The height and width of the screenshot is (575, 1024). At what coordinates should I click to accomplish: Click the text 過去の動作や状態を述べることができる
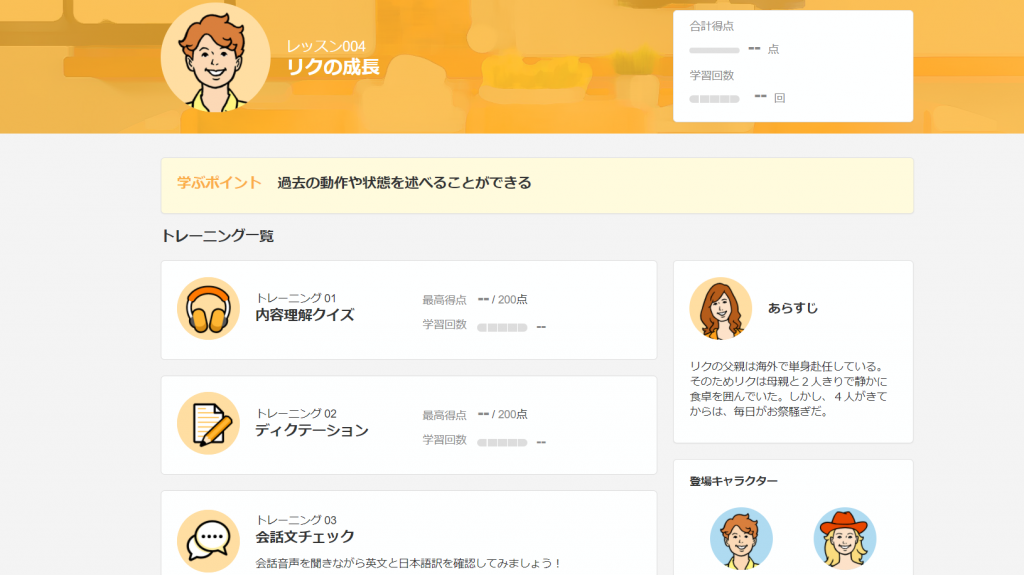404,182
